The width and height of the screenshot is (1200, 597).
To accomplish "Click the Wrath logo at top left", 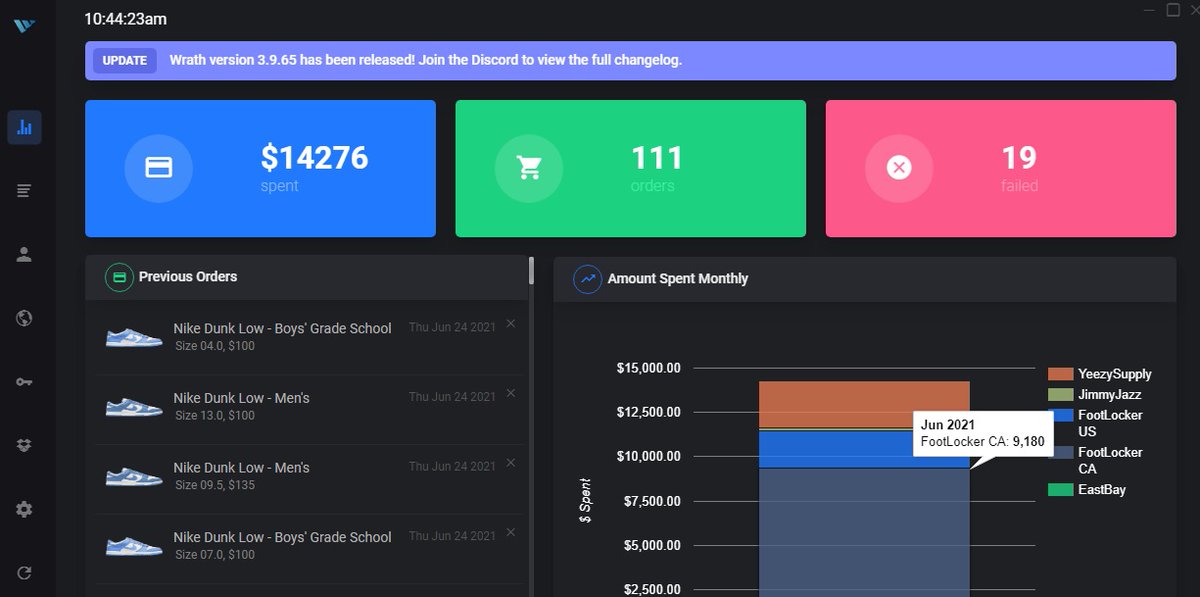I will click(x=24, y=27).
